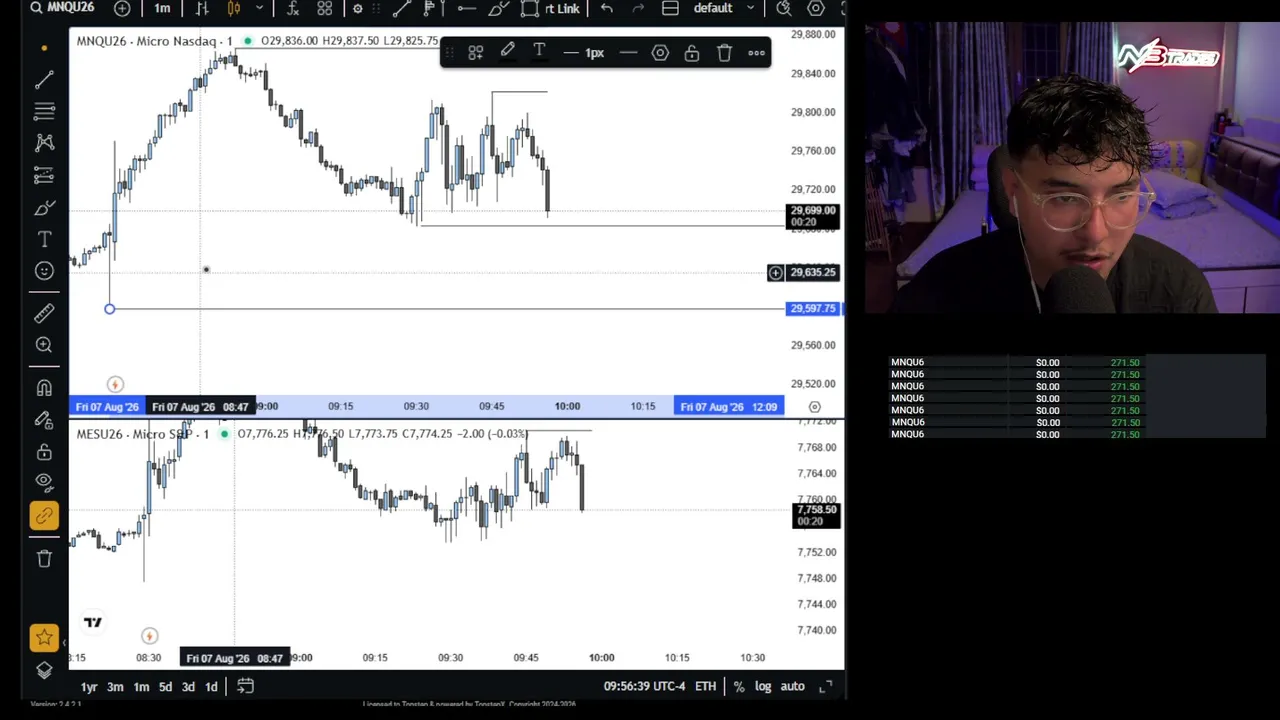Screen dimensions: 1280x720
Task: Toggle the highlighted drawing sync link
Action: [44, 516]
